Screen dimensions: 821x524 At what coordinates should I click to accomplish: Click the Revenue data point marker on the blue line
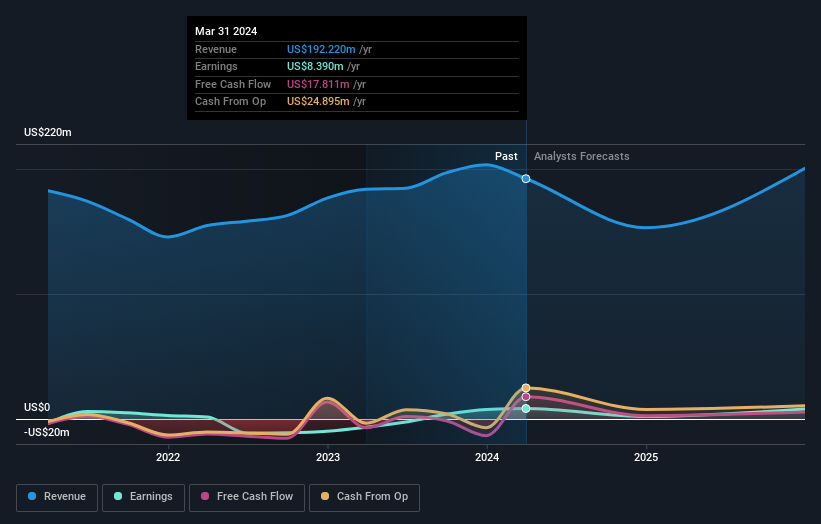pyautogui.click(x=526, y=179)
